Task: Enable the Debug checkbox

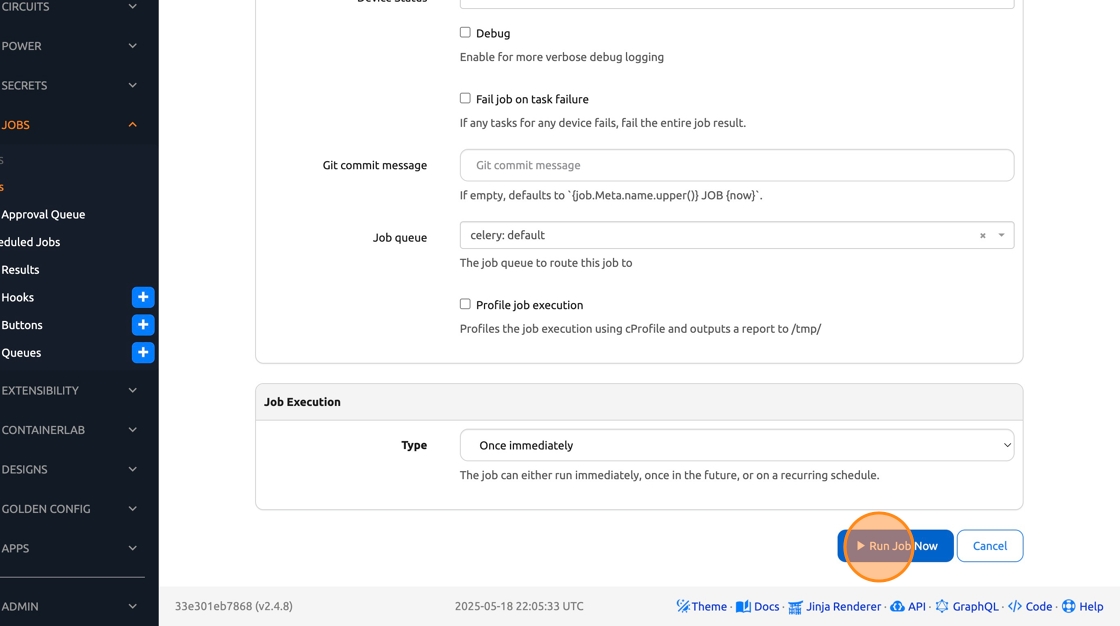Action: [x=465, y=33]
